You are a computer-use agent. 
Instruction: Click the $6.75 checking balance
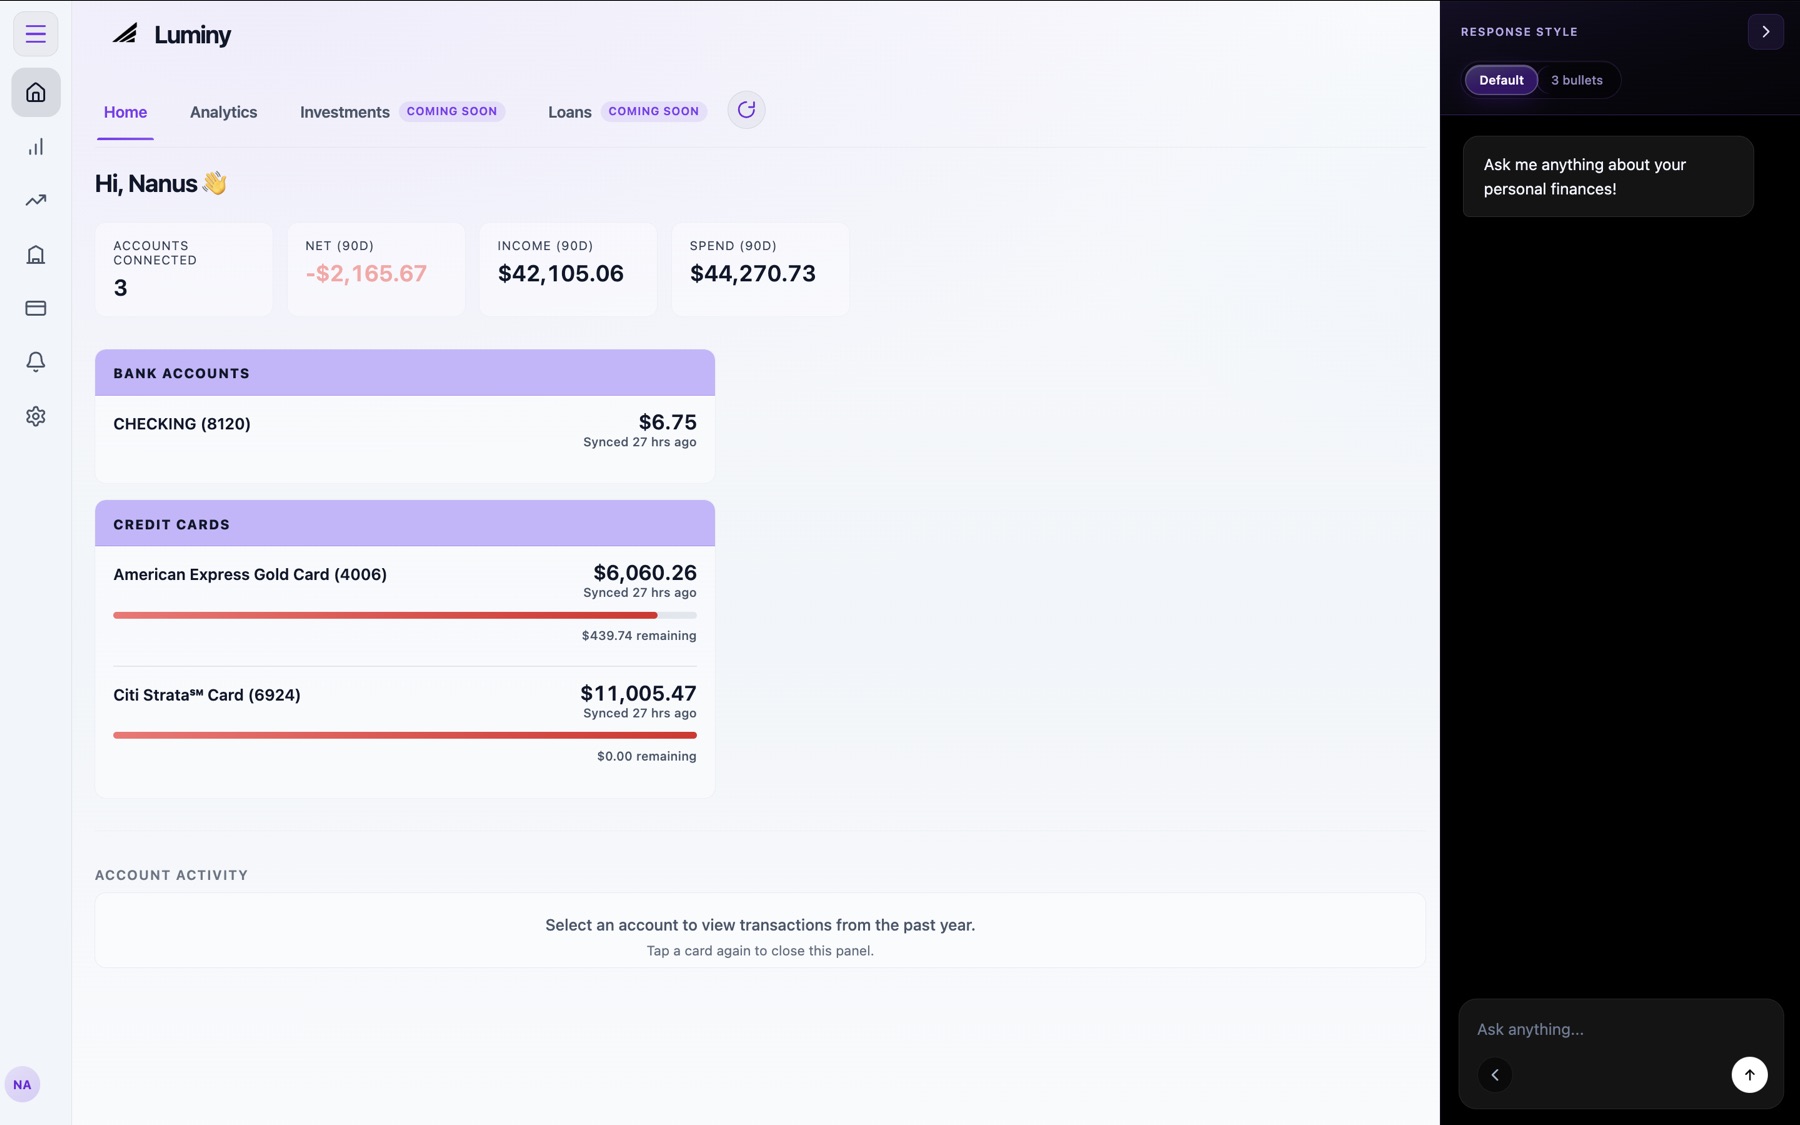(667, 422)
